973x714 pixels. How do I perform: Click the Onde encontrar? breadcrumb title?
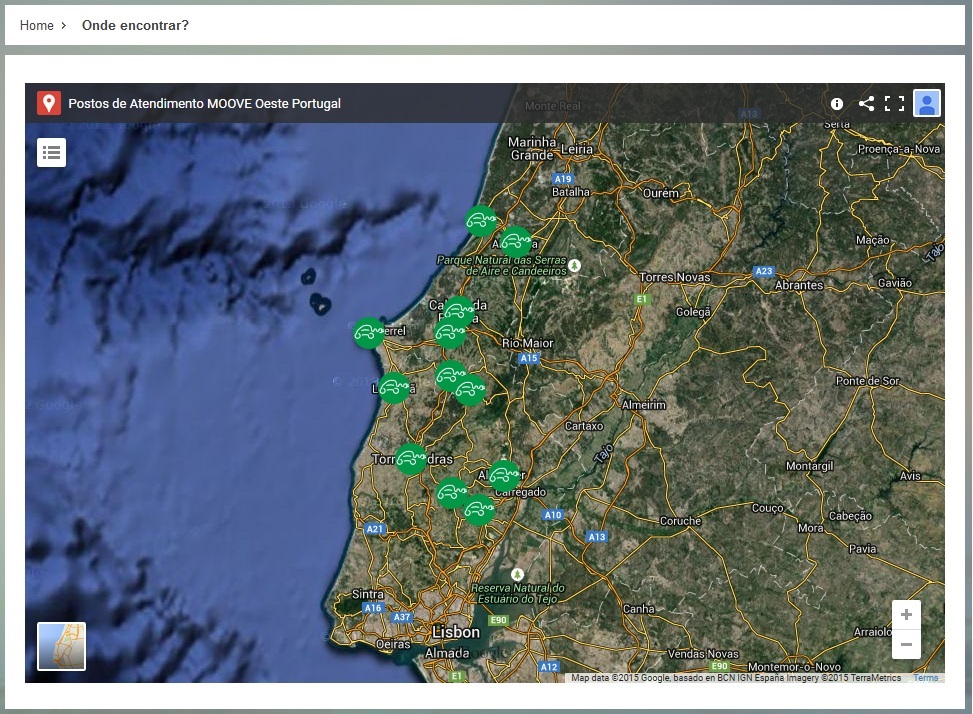coord(135,25)
